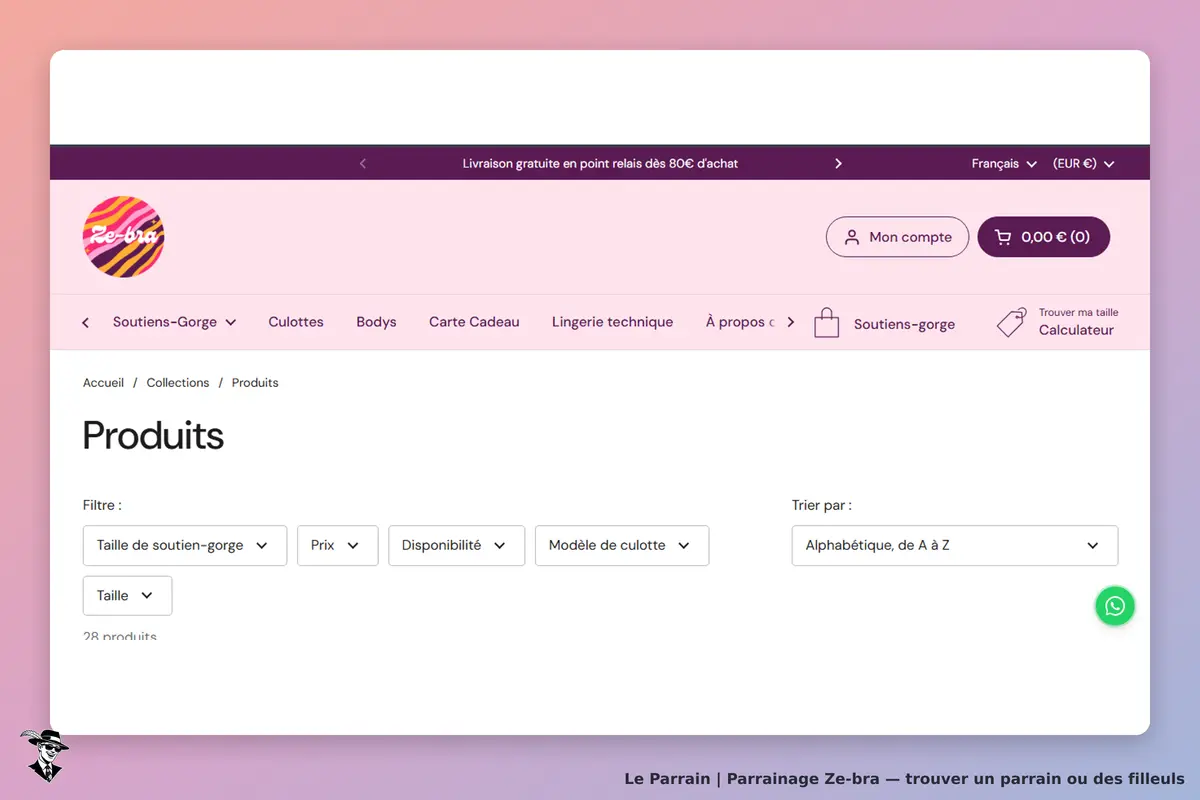Open Prix filter dropdown
Viewport: 1200px width, 800px height.
click(x=338, y=545)
